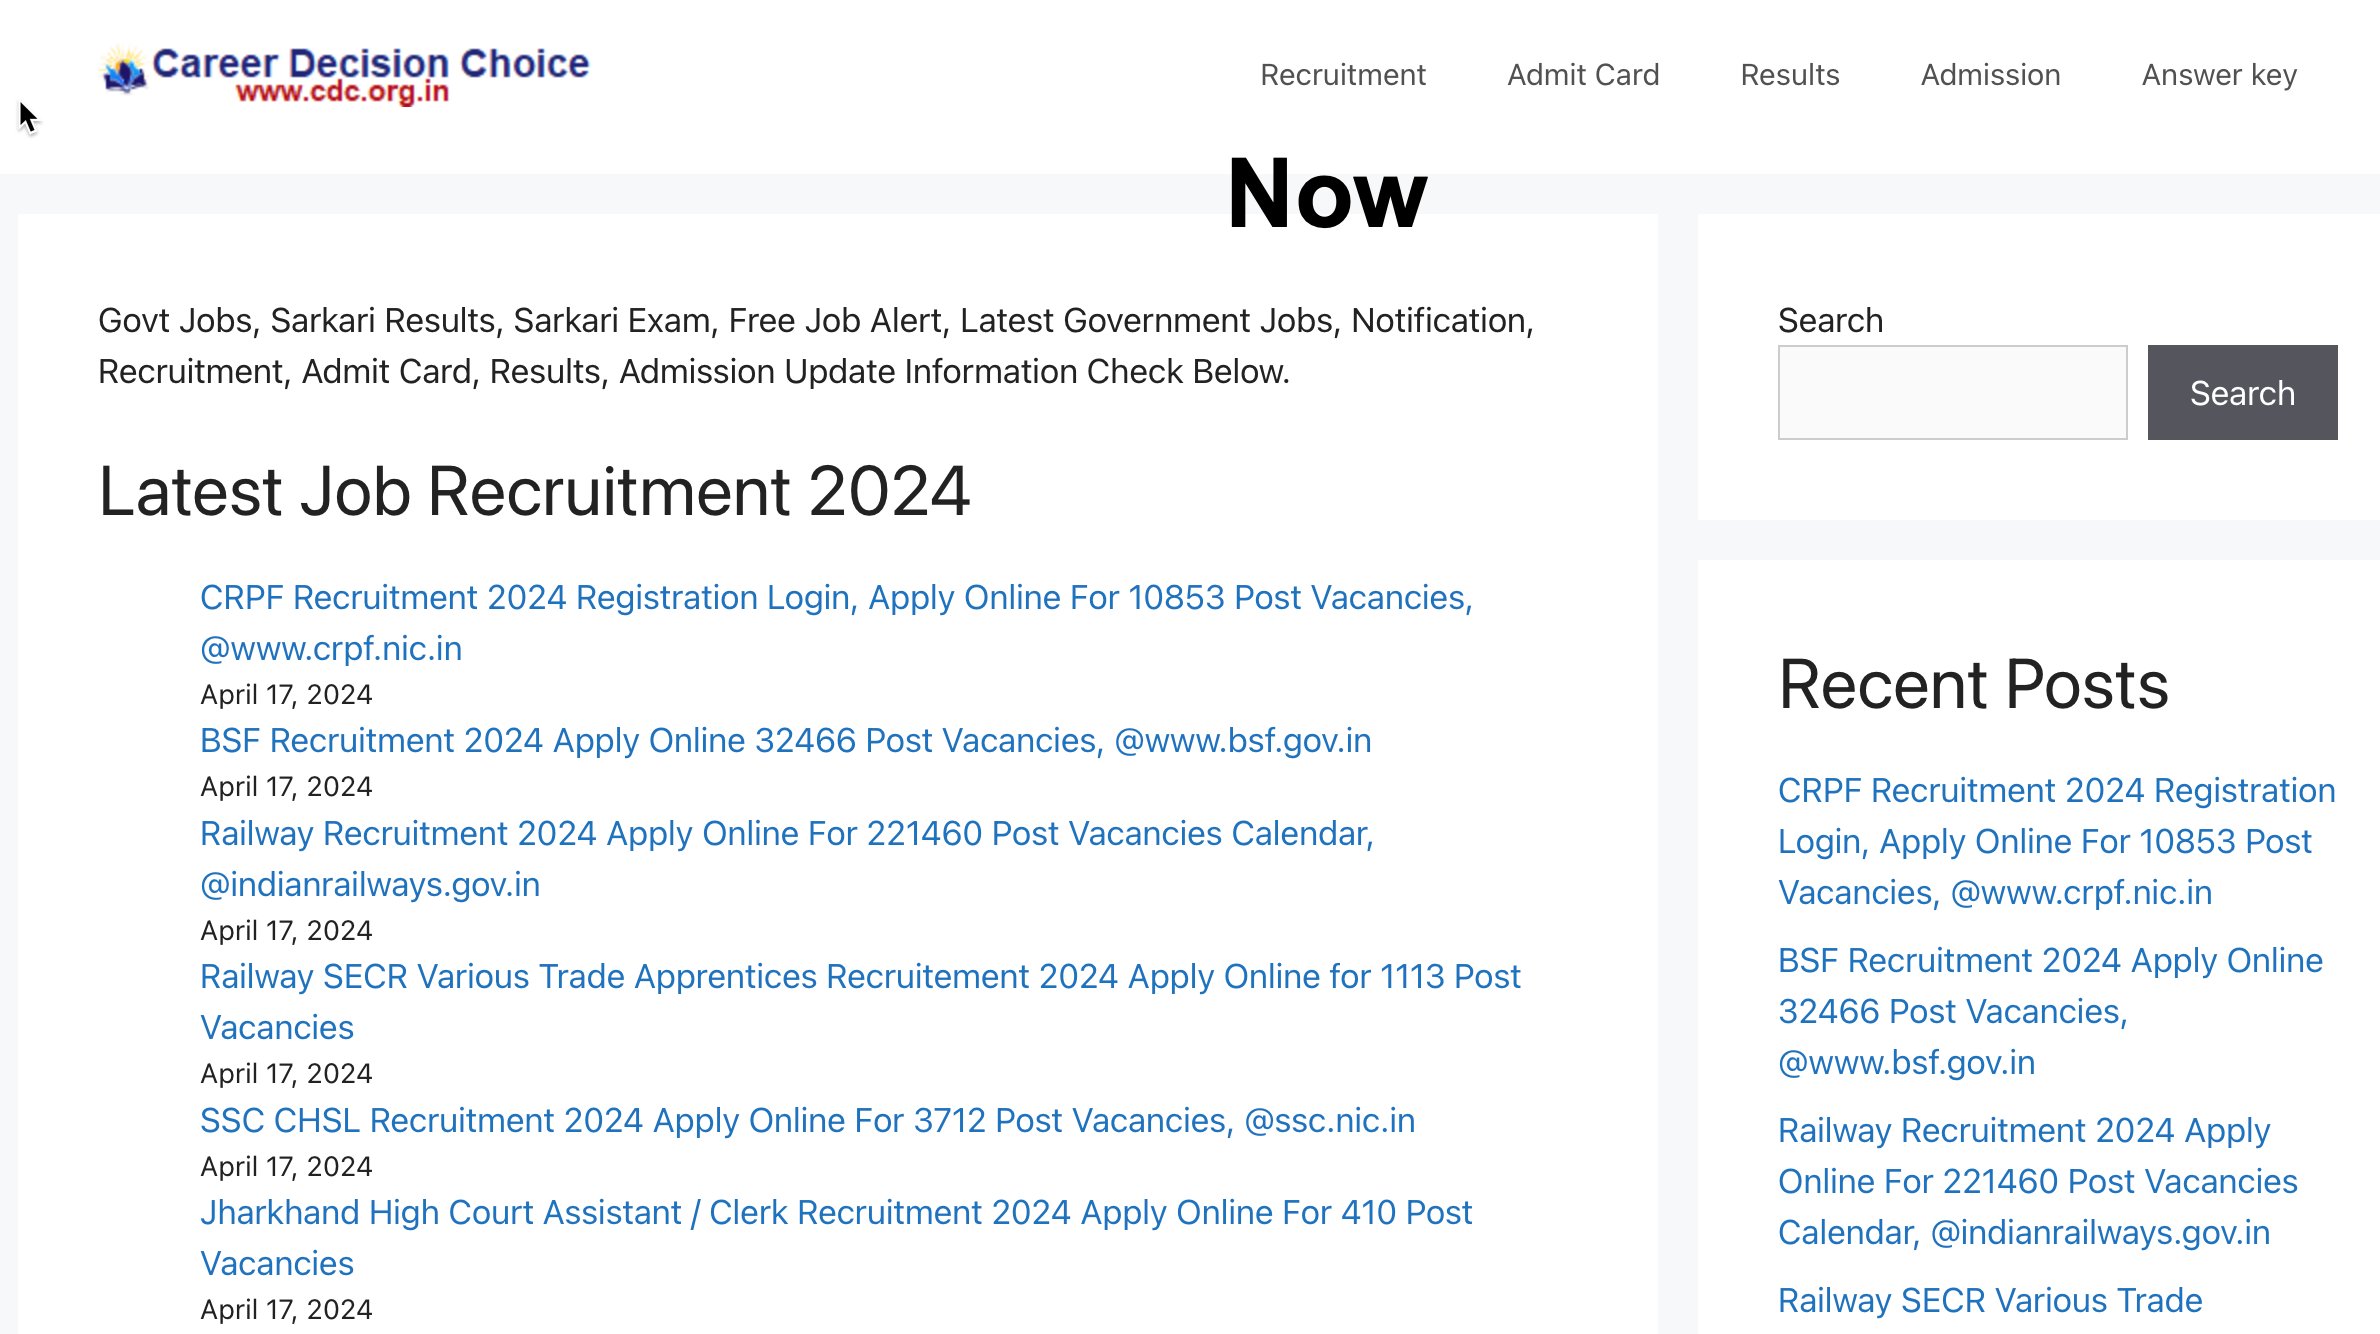The image size is (2380, 1334).
Task: Open Railway SECR Trade Apprentices link in main list
Action: pyautogui.click(x=860, y=1001)
